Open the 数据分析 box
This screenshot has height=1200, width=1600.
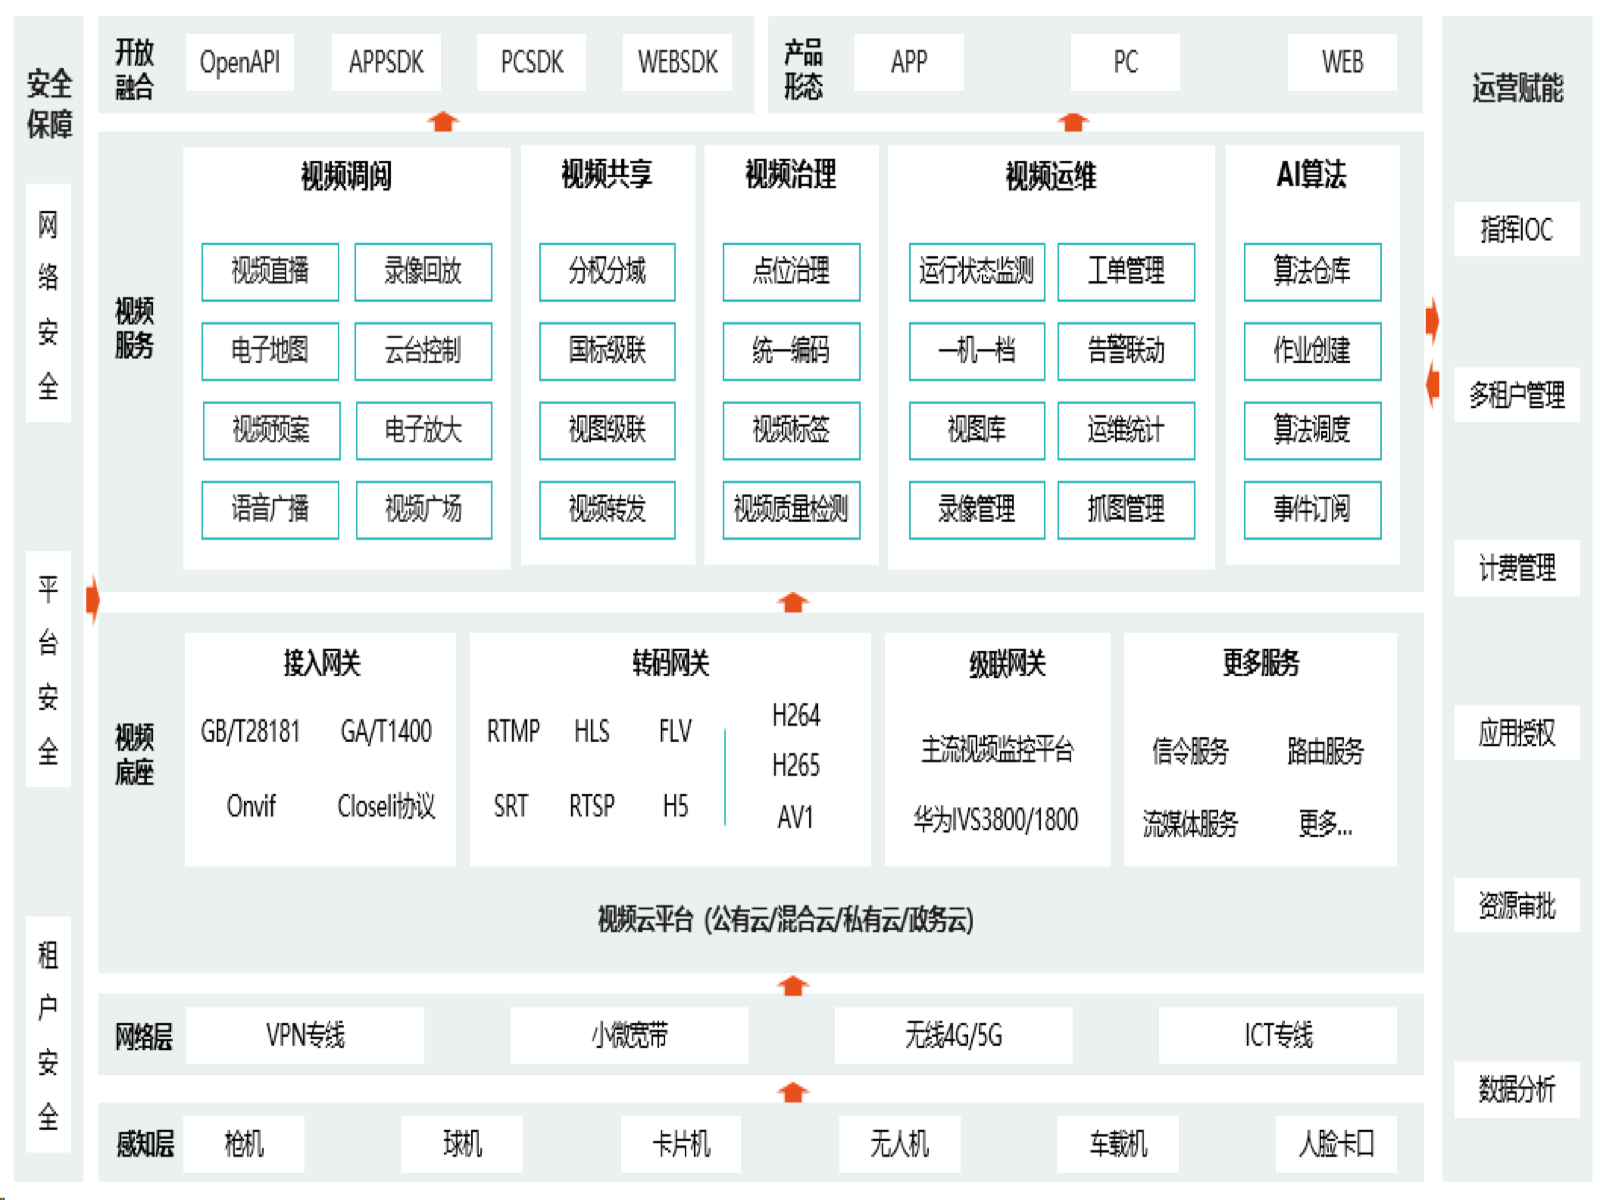pos(1517,1089)
